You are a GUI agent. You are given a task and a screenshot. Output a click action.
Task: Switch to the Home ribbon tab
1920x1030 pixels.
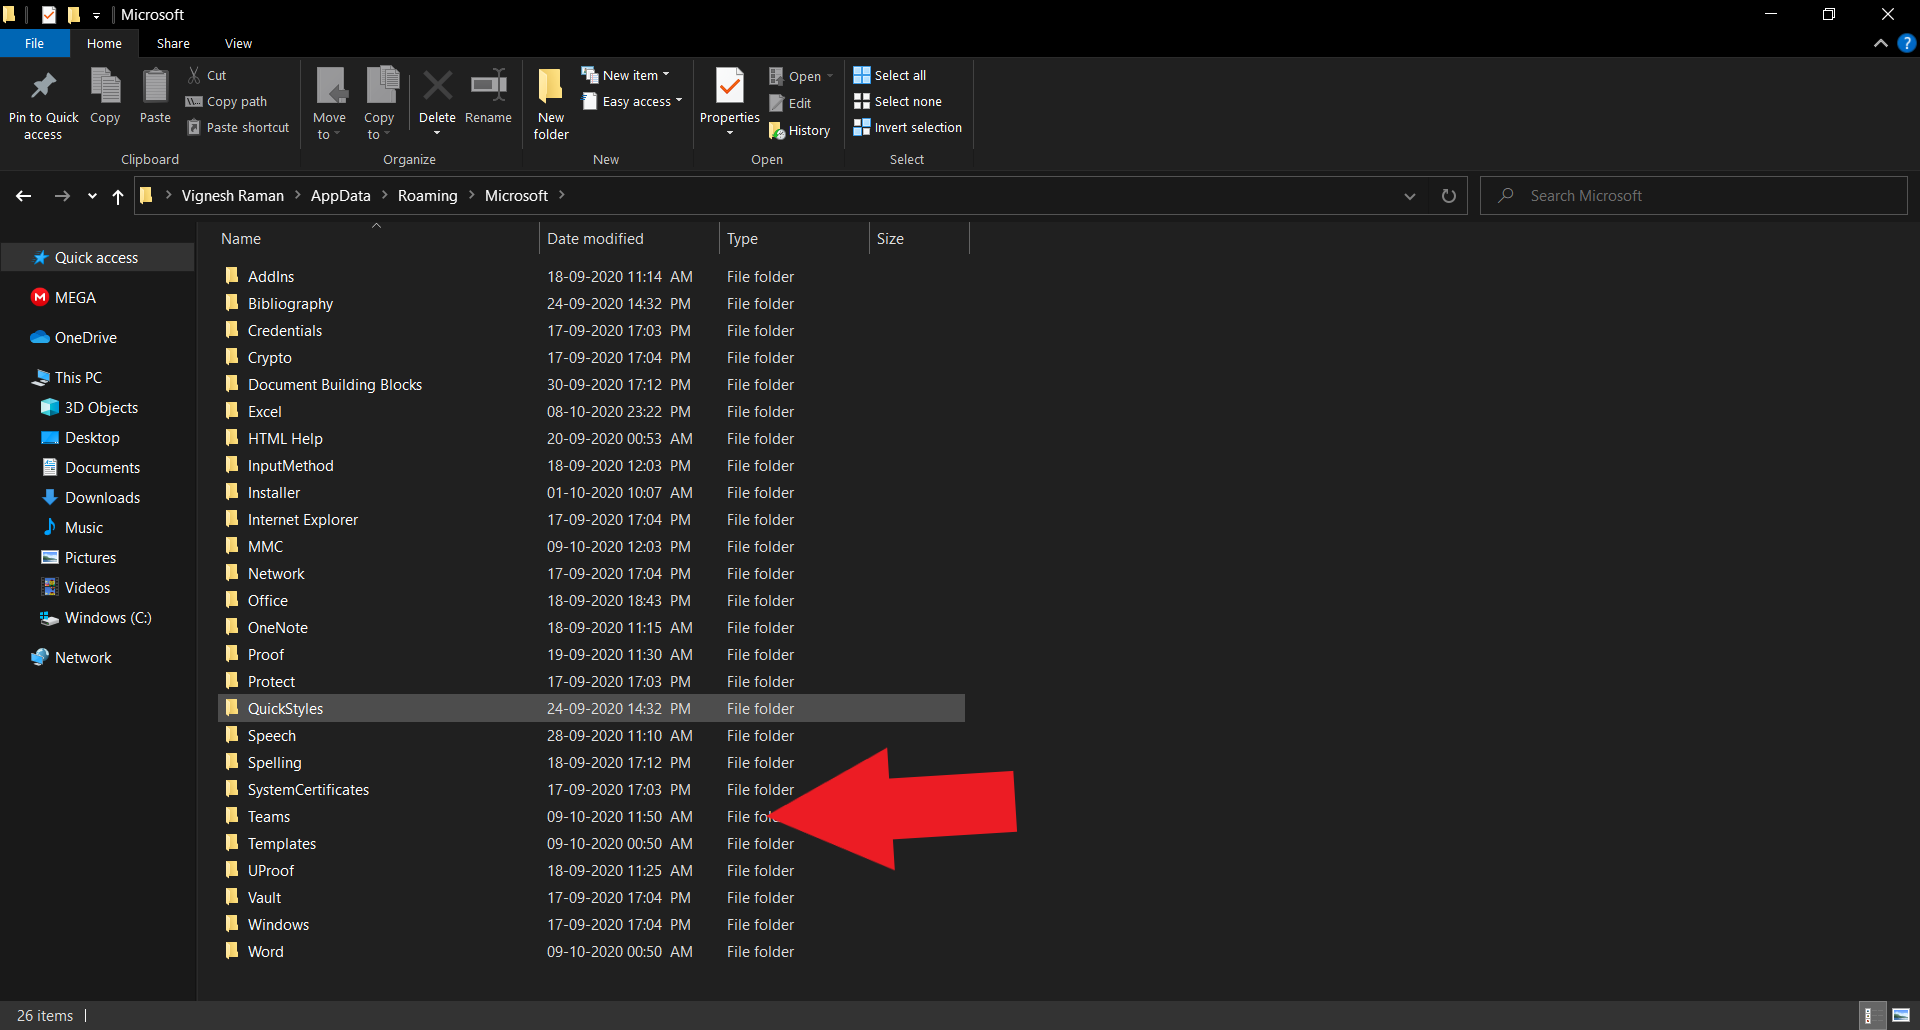coord(104,43)
